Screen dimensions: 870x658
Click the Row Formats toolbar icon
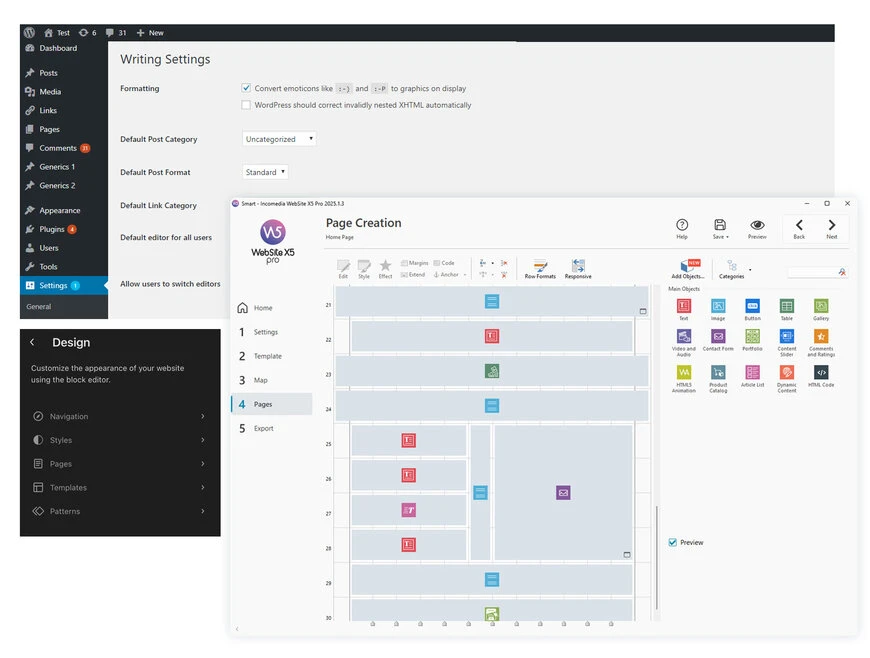click(x=539, y=266)
